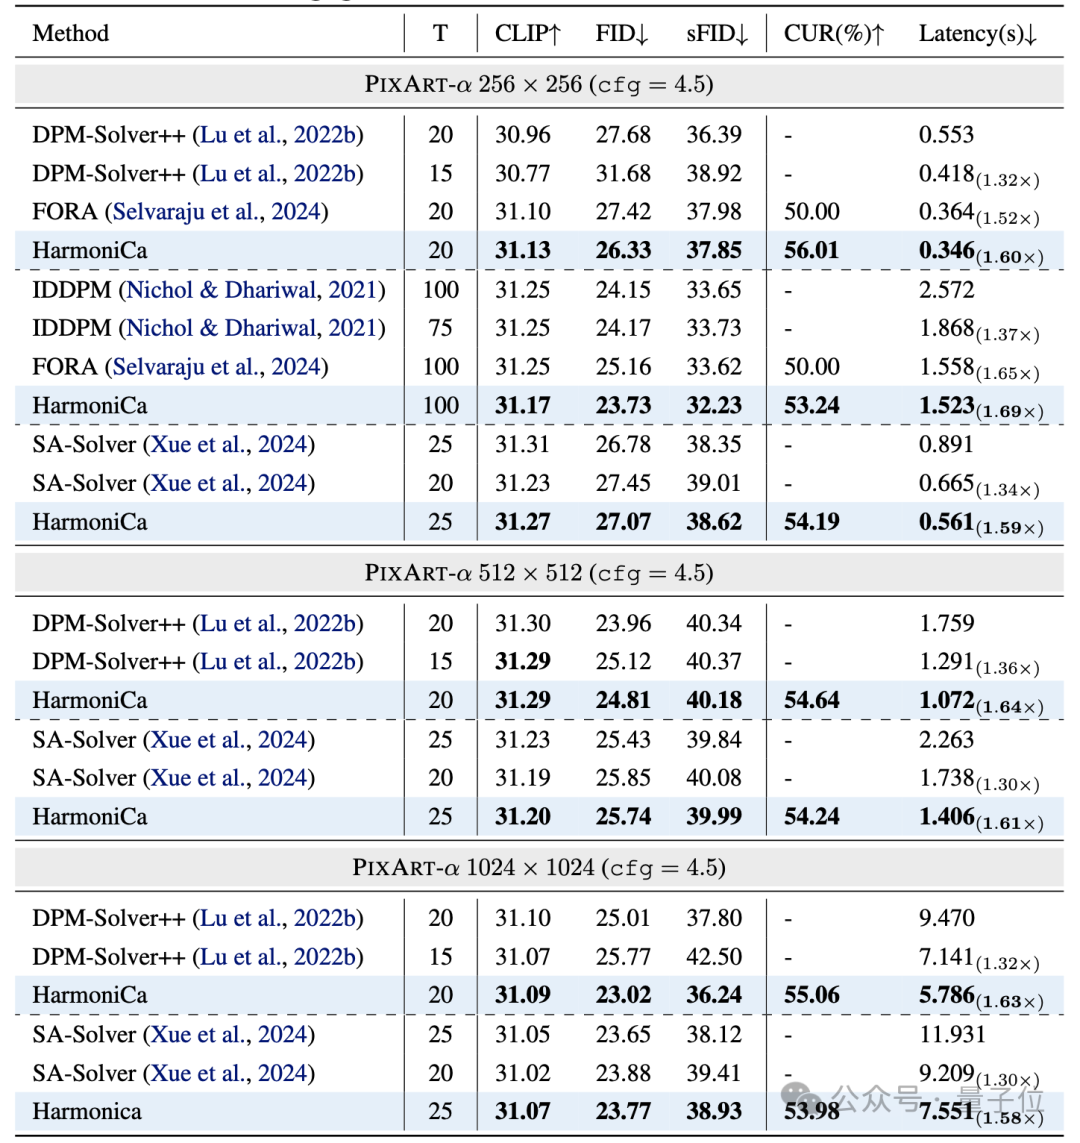Click the 56.01 CUR value cell

click(811, 250)
